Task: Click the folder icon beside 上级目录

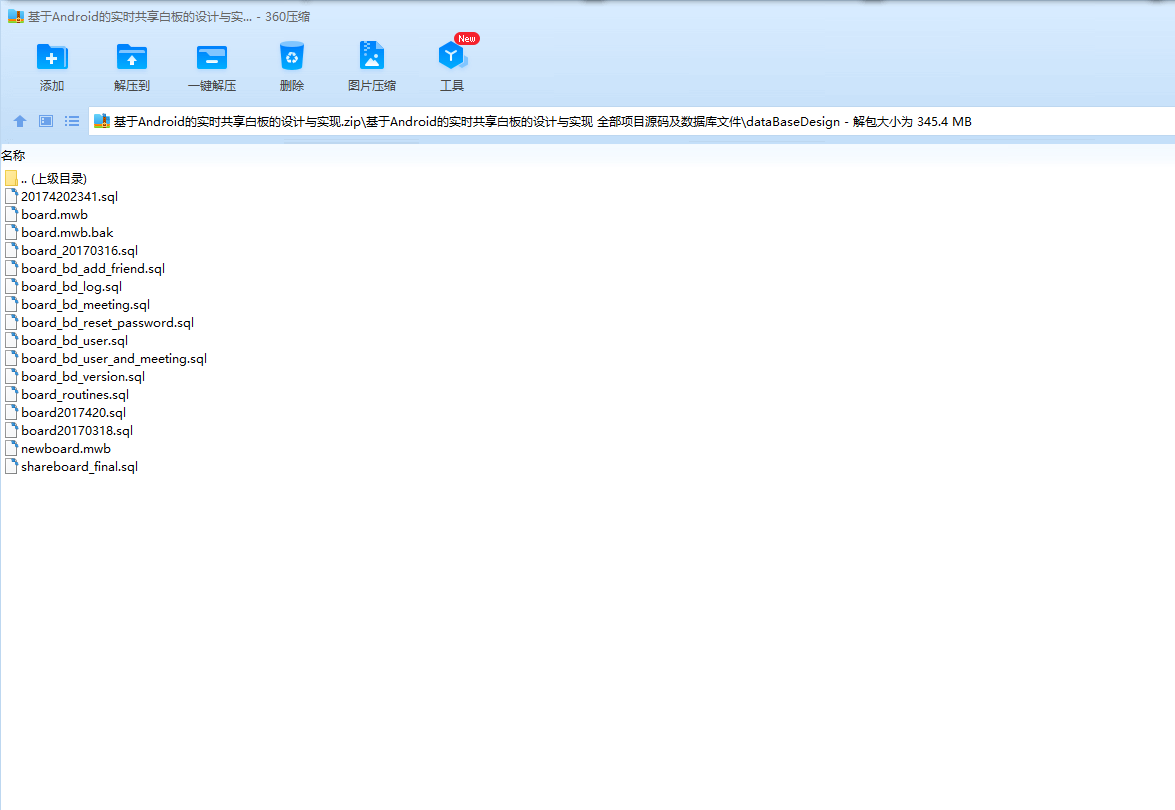Action: (x=11, y=178)
